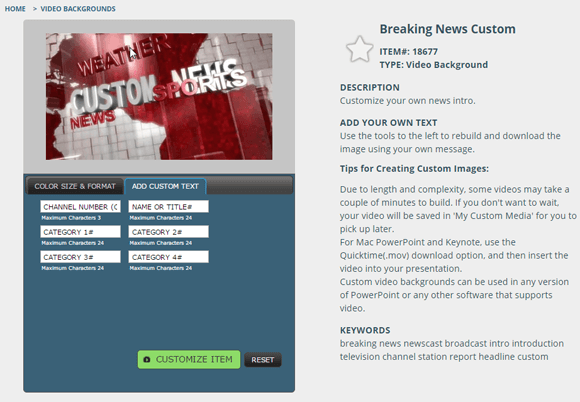Image resolution: width=580 pixels, height=402 pixels.
Task: Open the HOME breadcrumb link
Action: click(x=15, y=9)
